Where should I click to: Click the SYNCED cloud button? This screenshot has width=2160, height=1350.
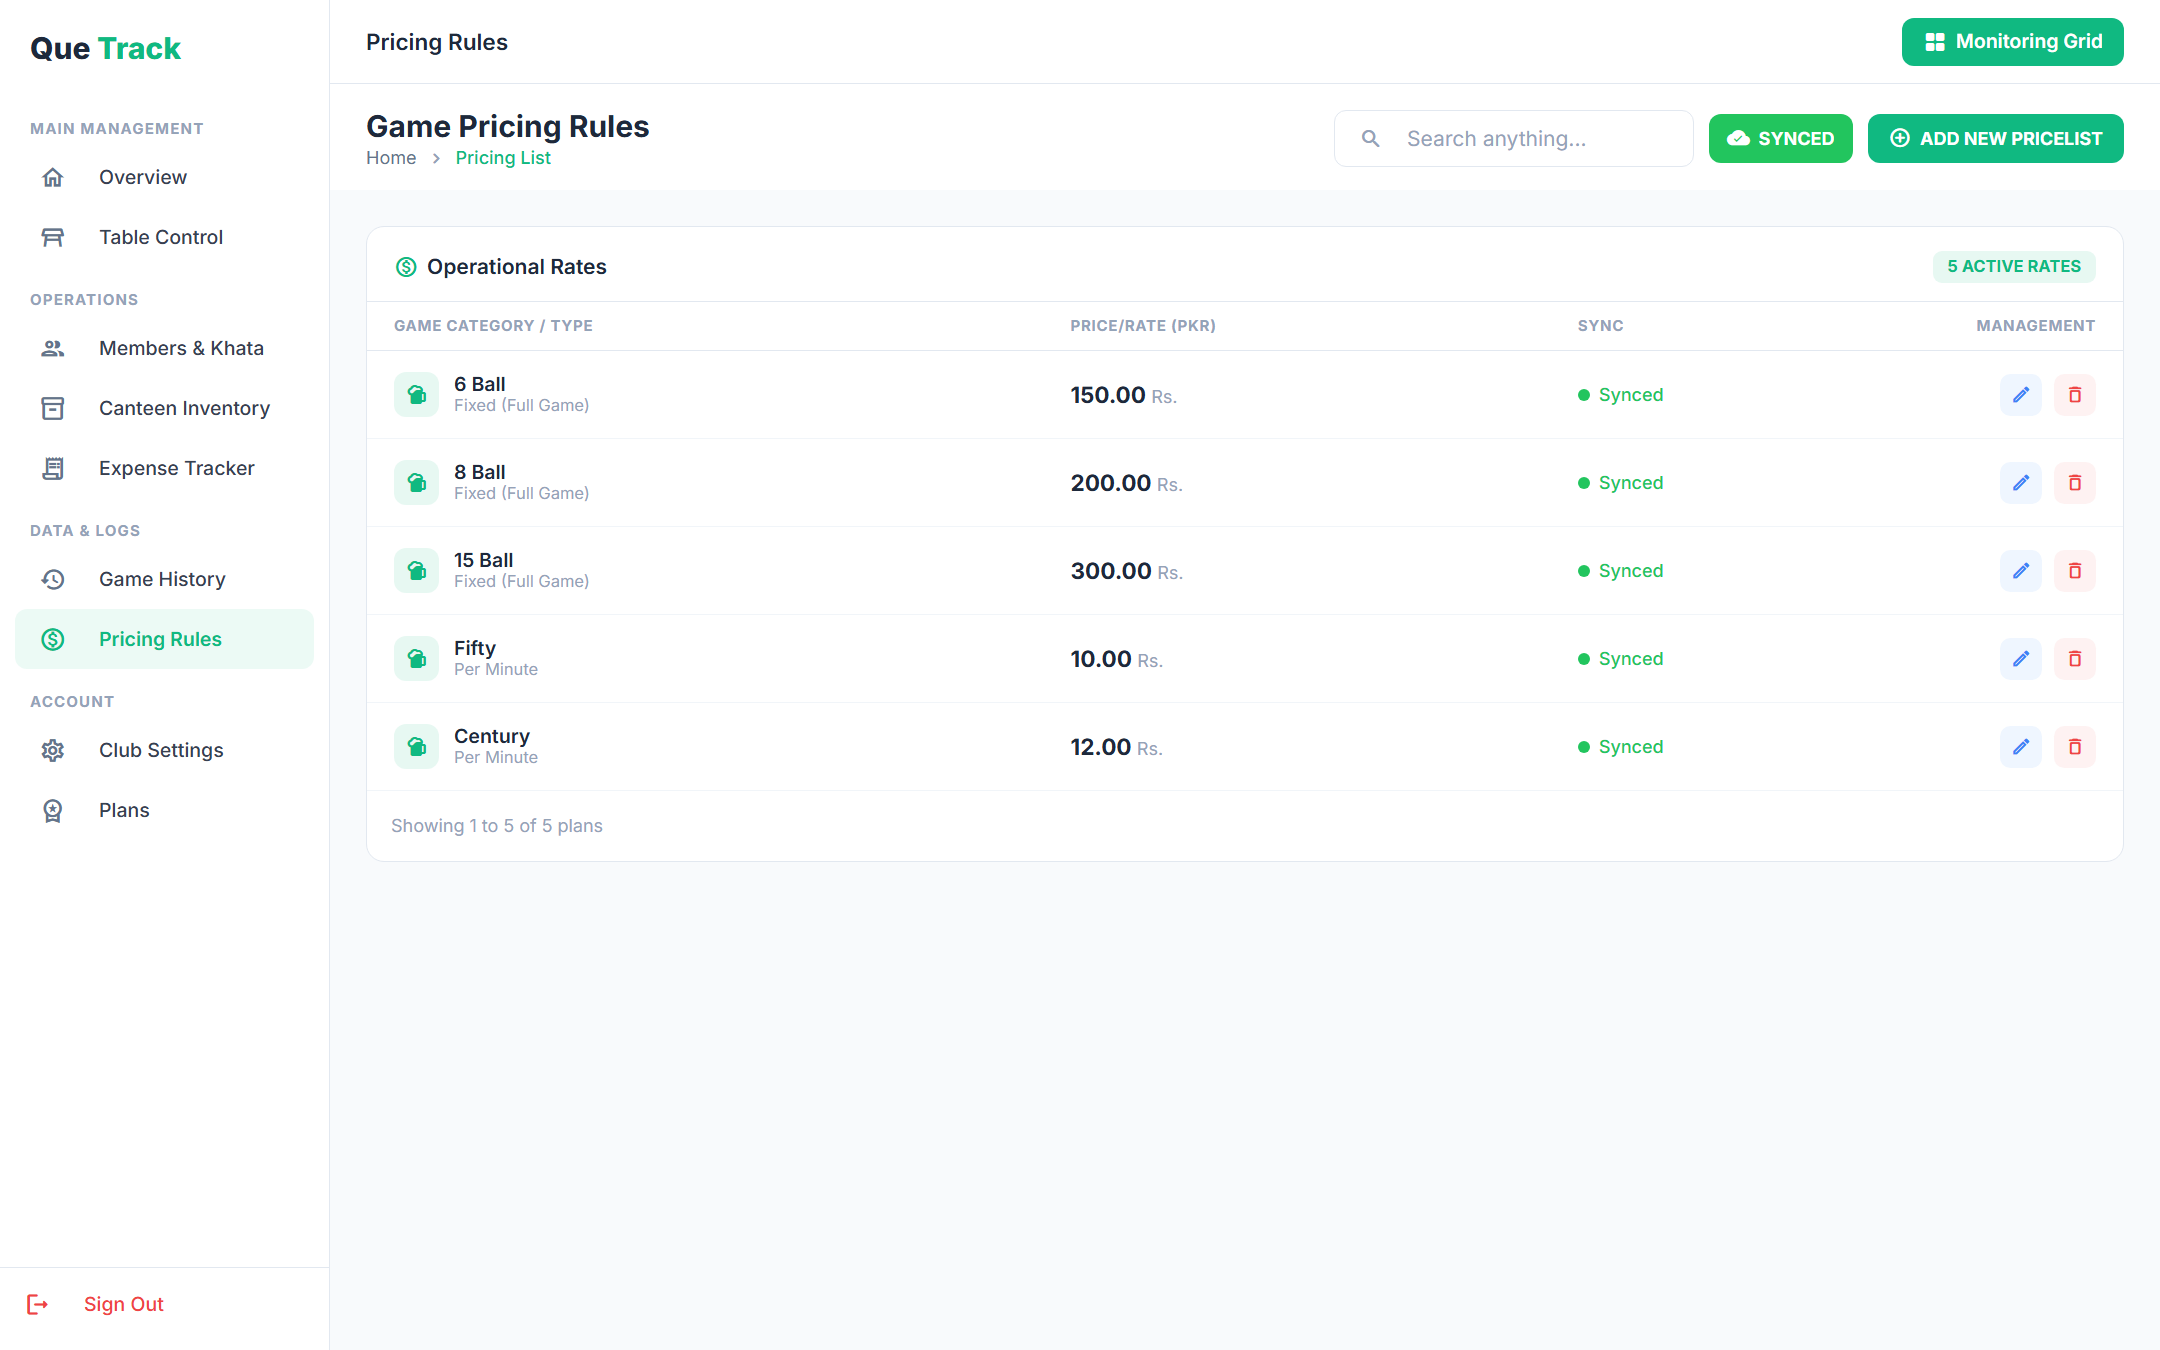(x=1780, y=138)
